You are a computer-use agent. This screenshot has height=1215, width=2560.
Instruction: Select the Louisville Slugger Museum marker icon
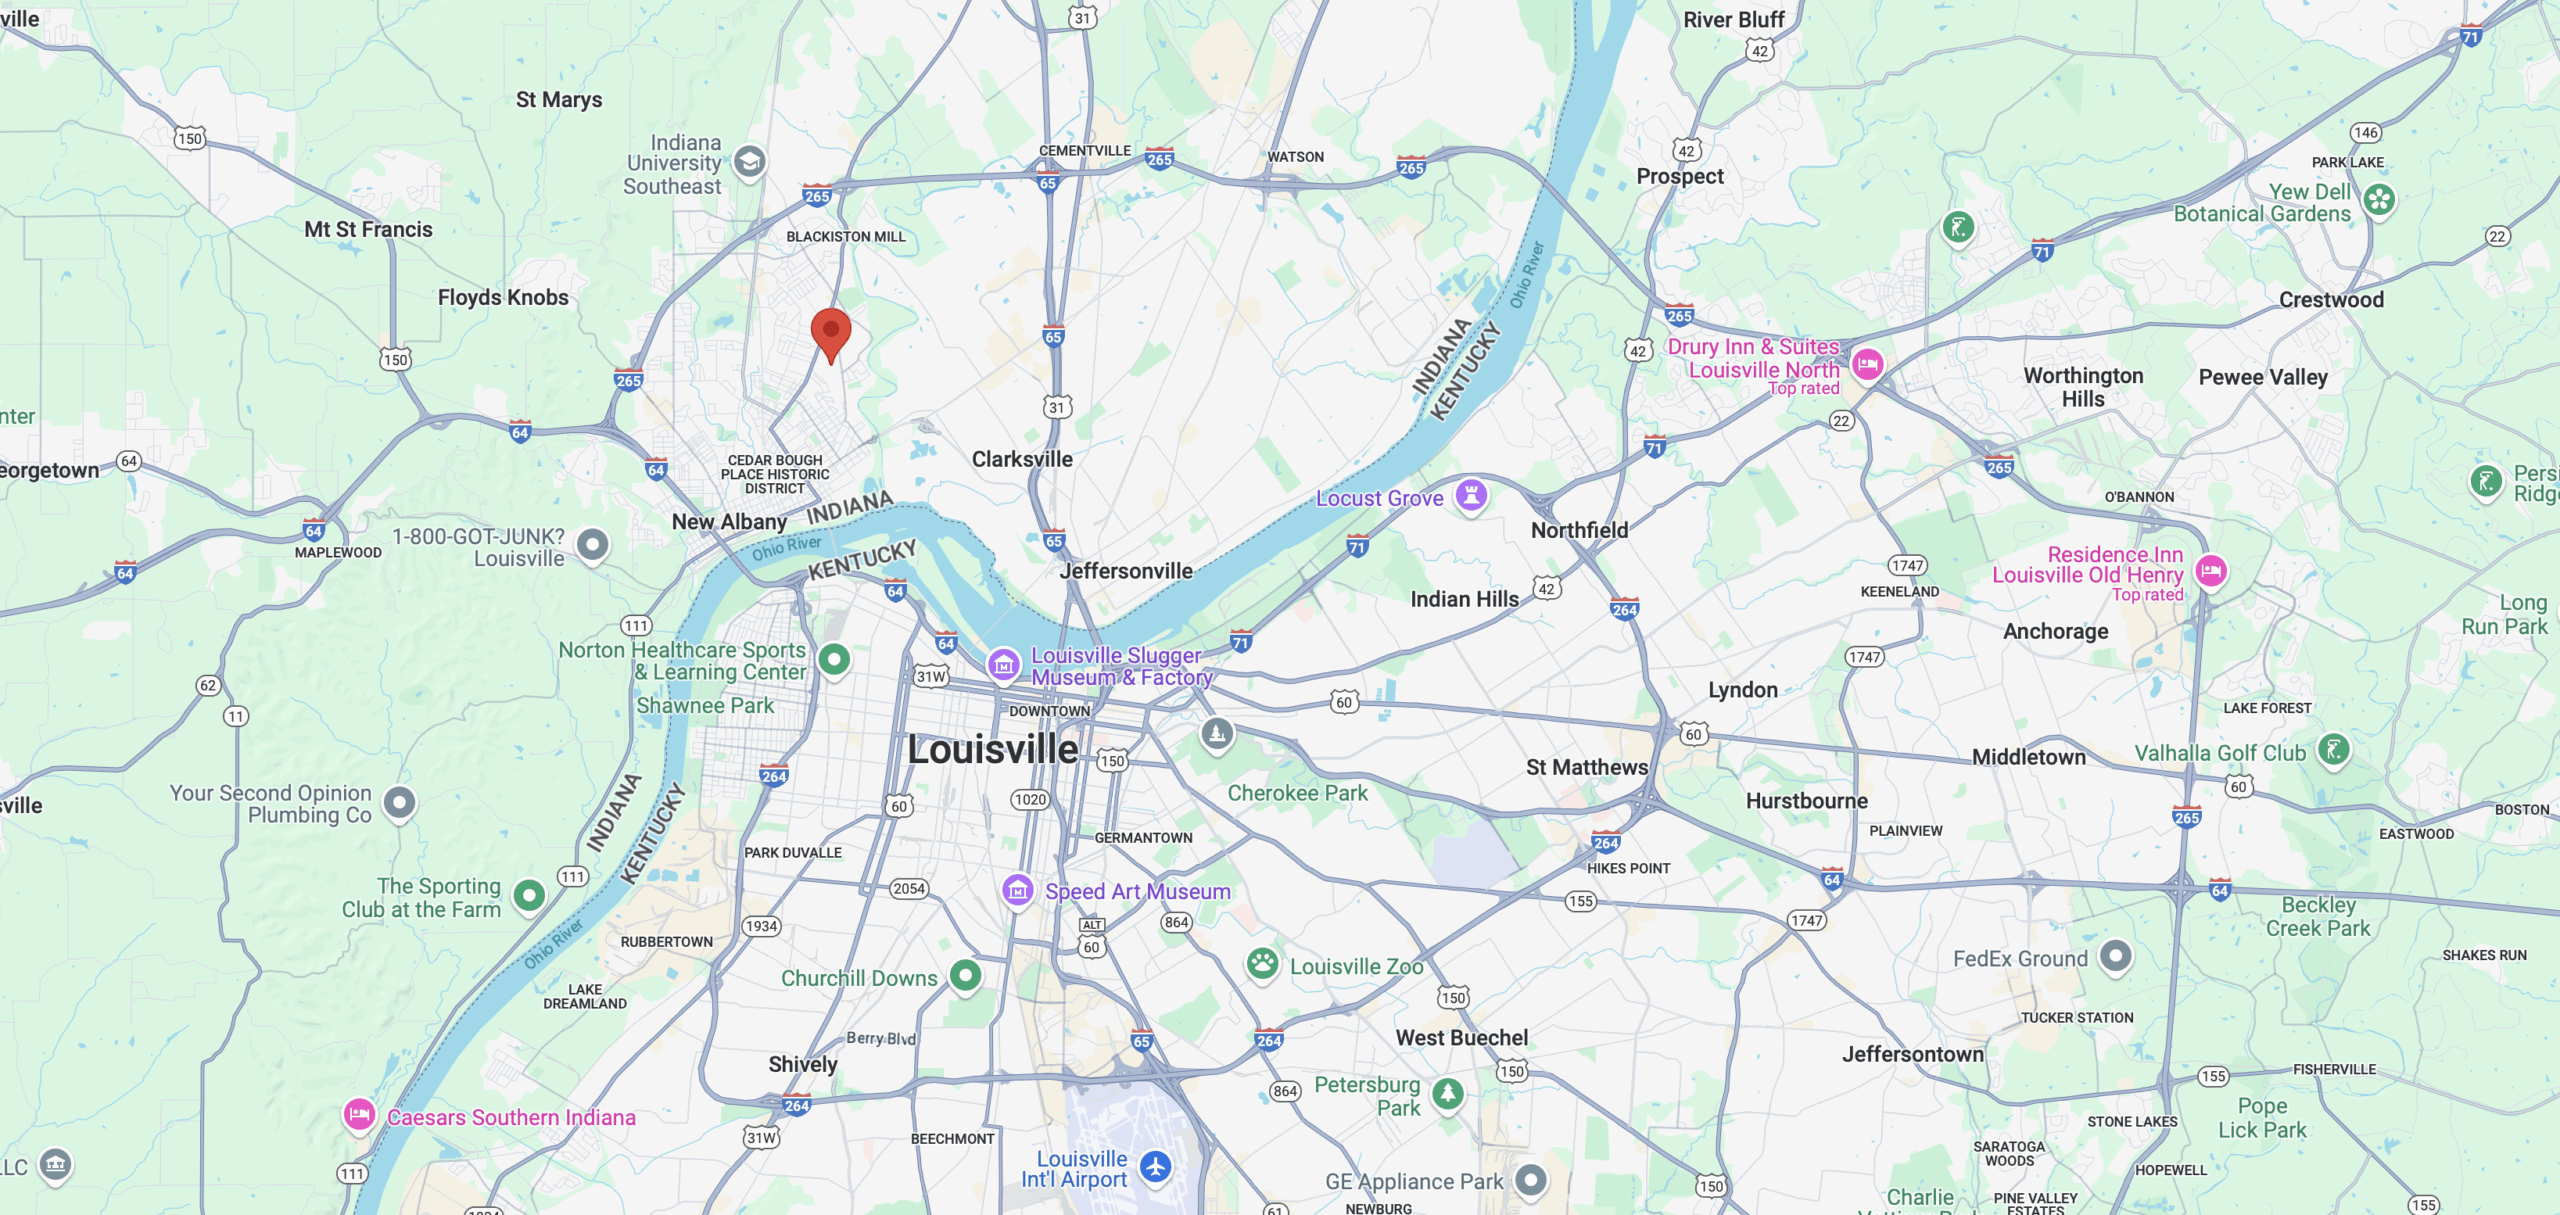1003,664
